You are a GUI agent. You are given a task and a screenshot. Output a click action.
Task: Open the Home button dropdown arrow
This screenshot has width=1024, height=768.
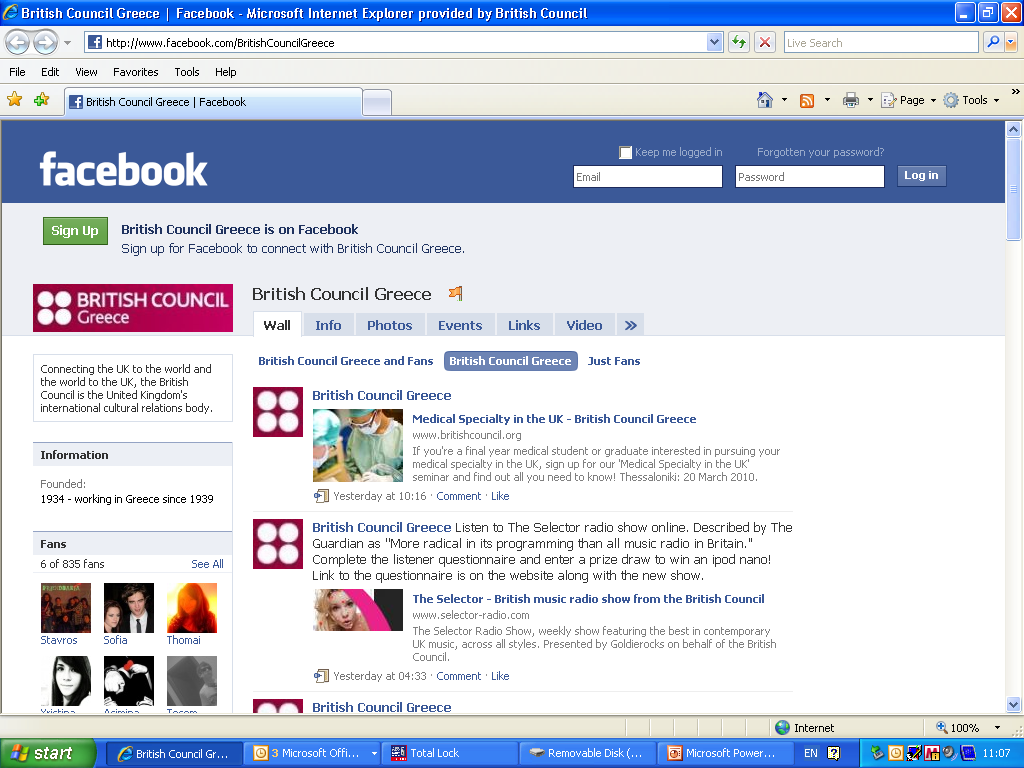[784, 100]
